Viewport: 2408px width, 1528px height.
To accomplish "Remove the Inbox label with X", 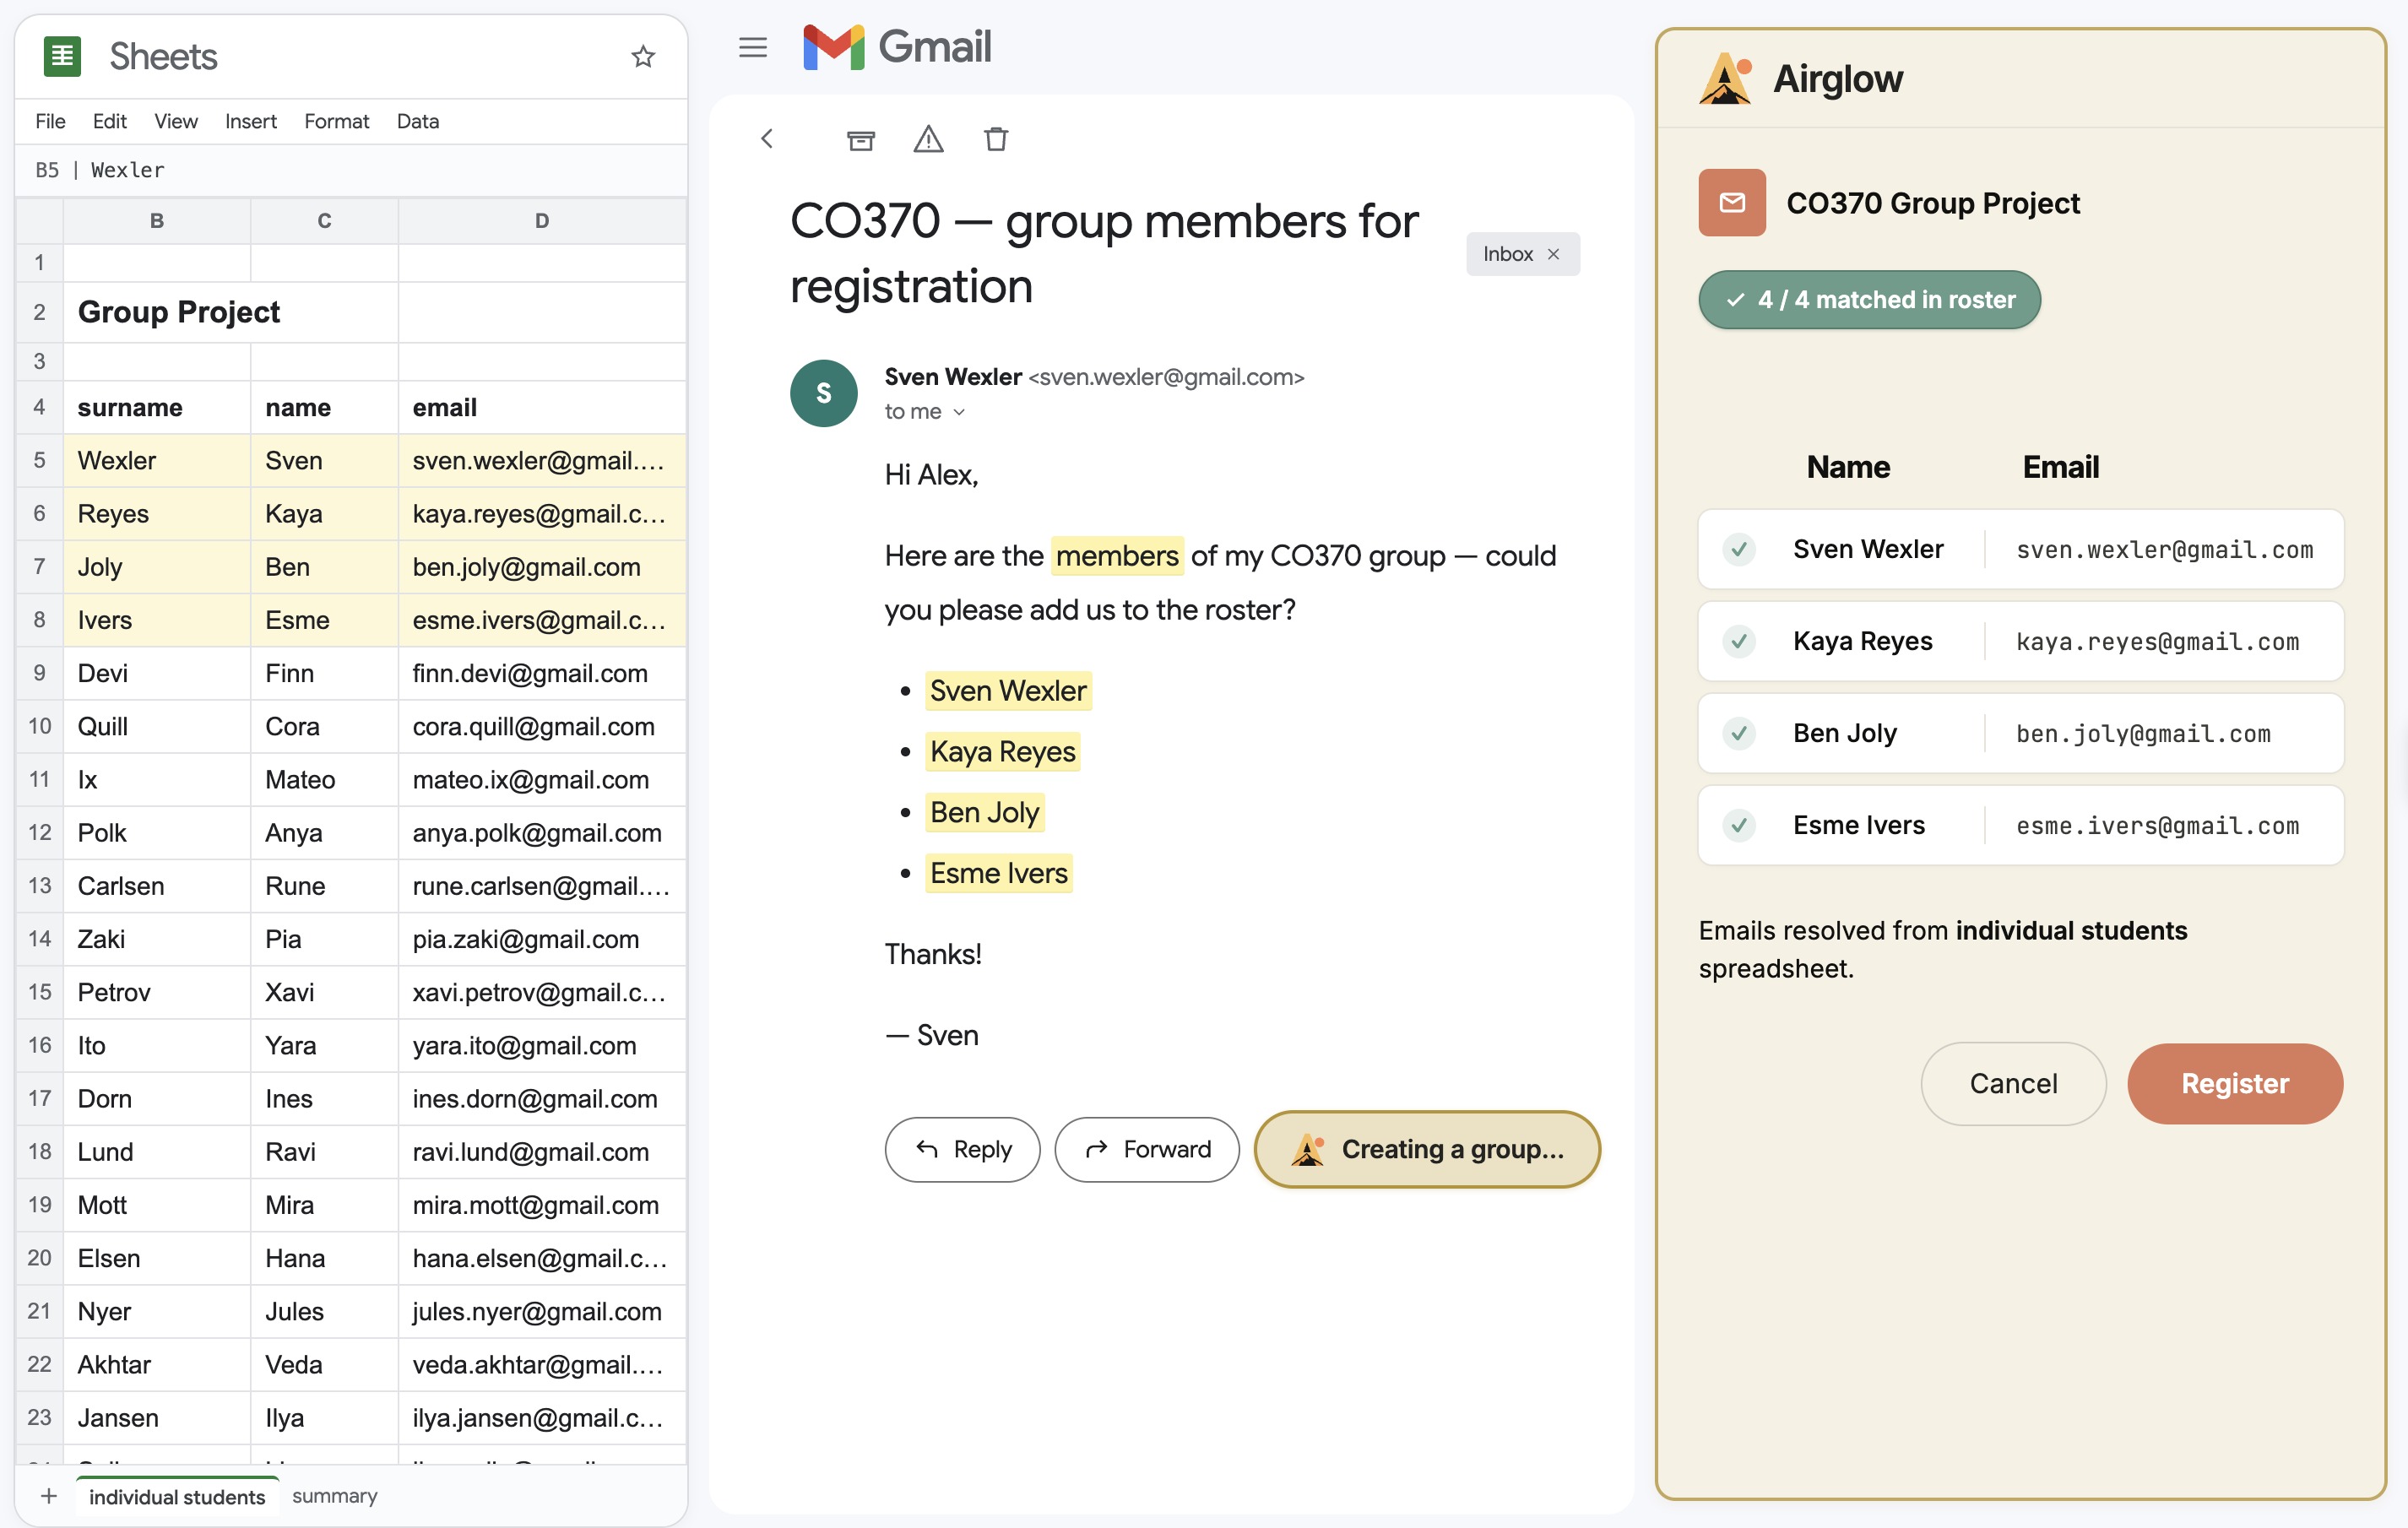I will (1553, 254).
